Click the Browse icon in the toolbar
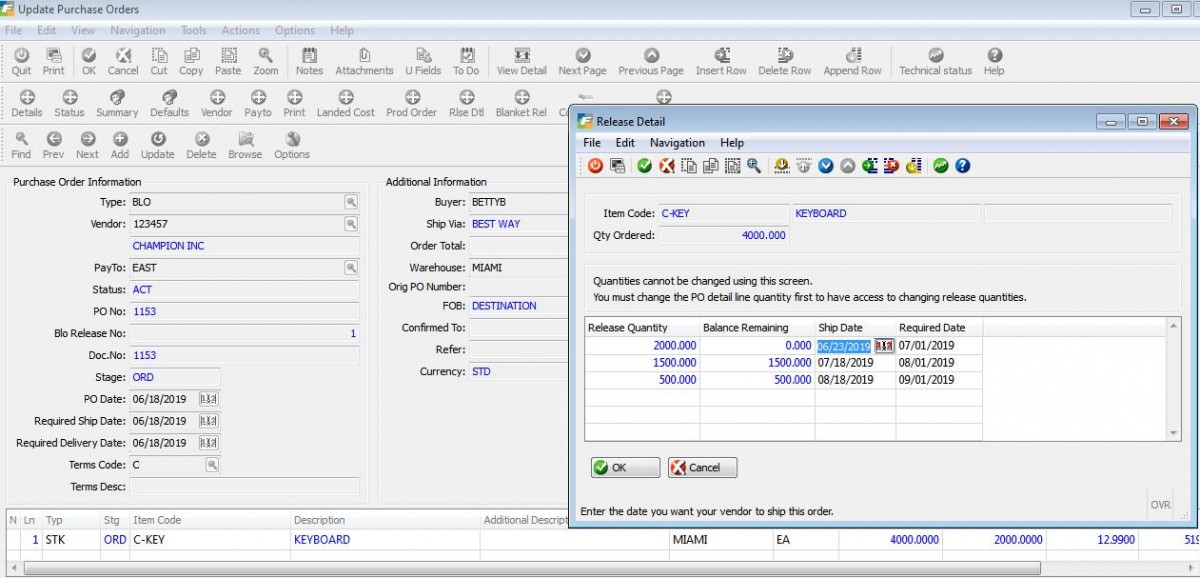The width and height of the screenshot is (1200, 578). click(244, 145)
